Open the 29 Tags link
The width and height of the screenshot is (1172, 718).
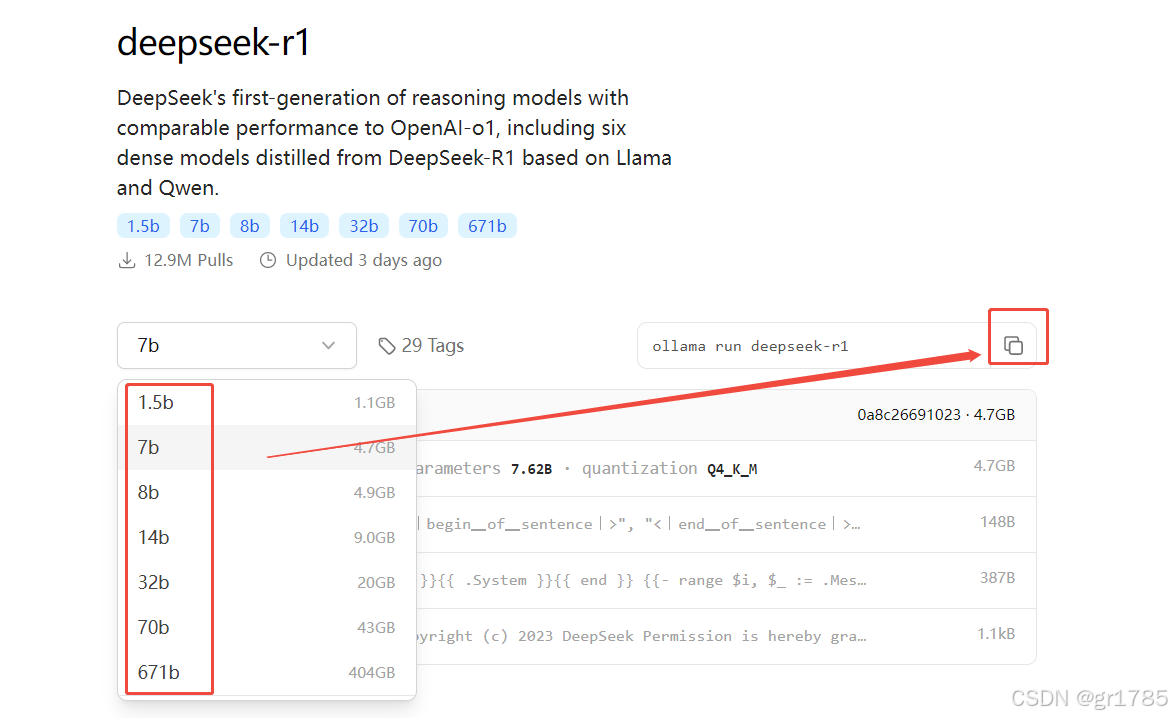point(421,346)
